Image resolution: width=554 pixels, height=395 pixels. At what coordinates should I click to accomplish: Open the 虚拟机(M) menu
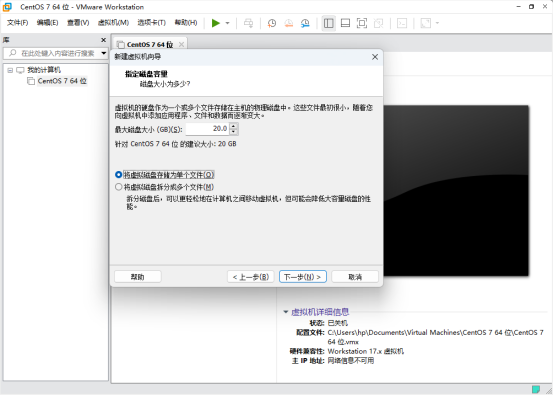pos(113,23)
